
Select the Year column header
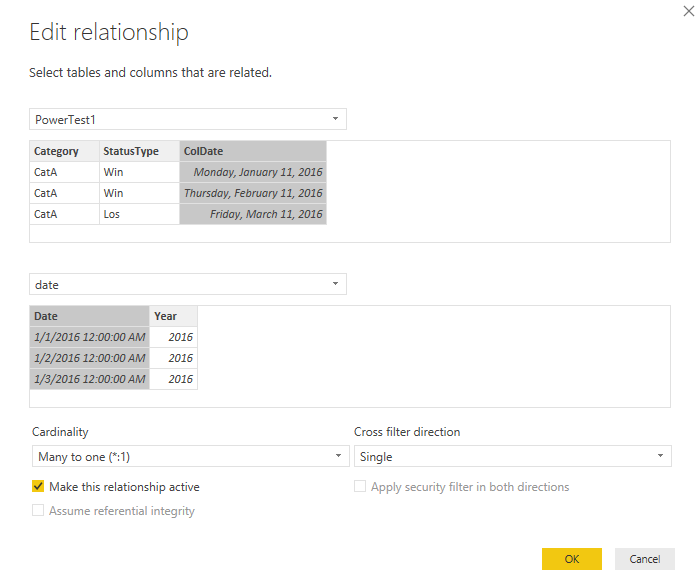coord(173,316)
